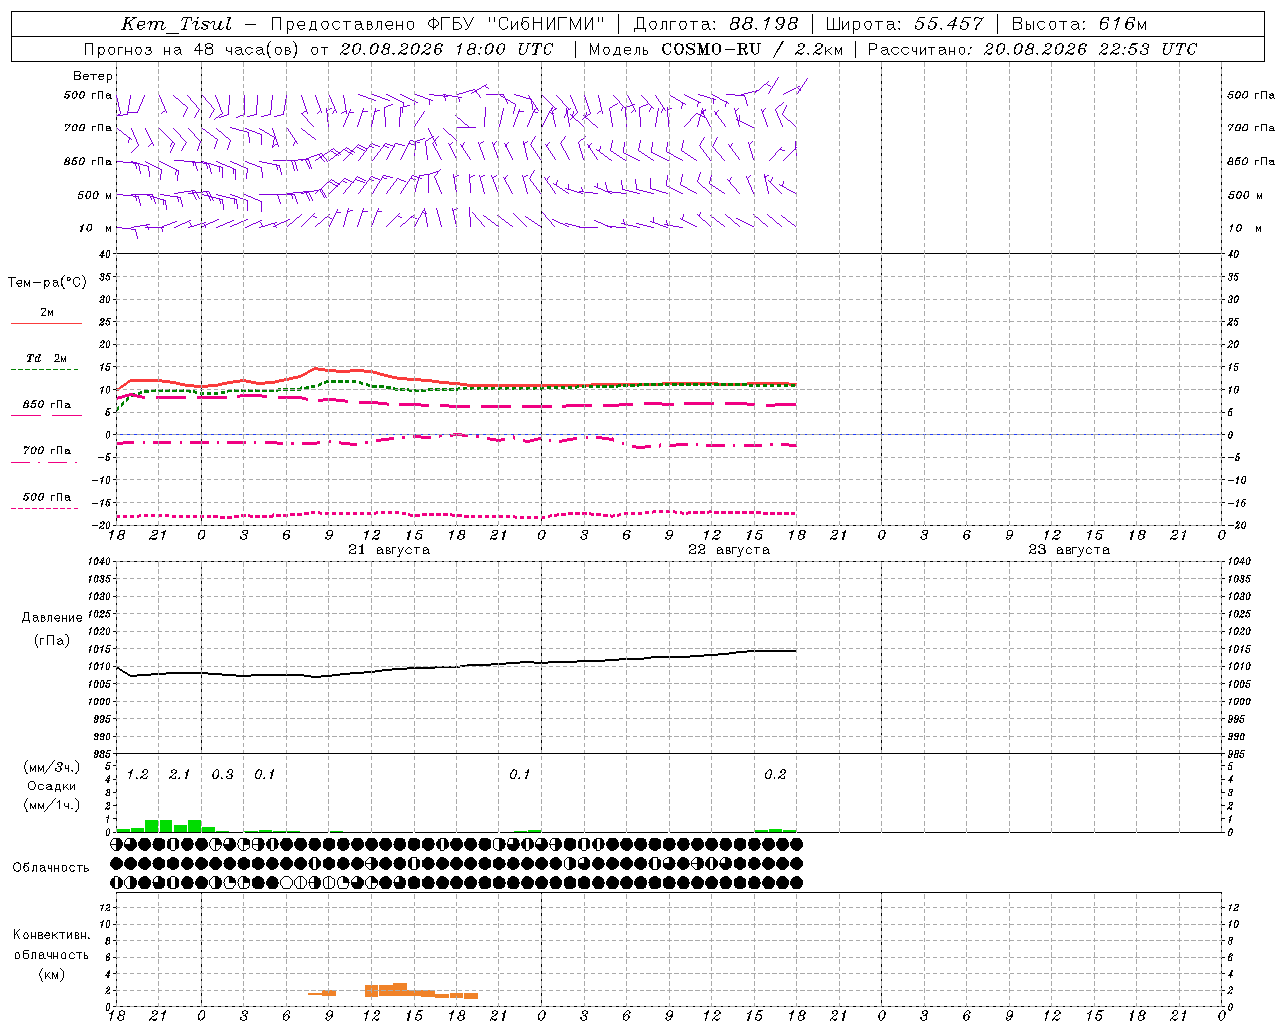Click the Осадки precipitation label
This screenshot has width=1280, height=1024.
pos(52,786)
